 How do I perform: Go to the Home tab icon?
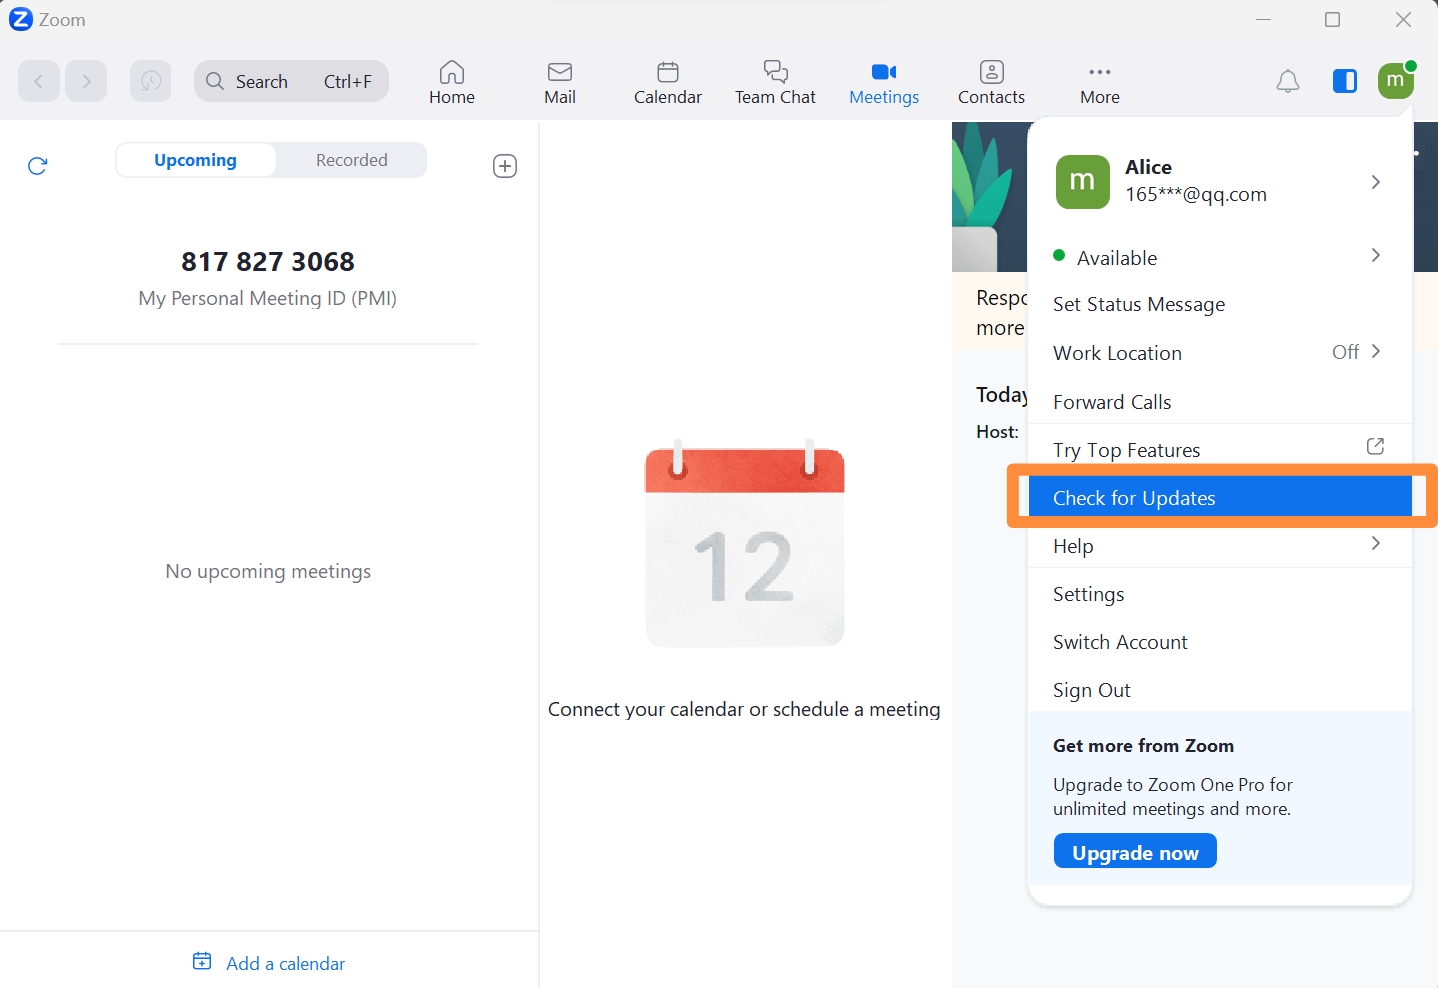[x=452, y=72]
